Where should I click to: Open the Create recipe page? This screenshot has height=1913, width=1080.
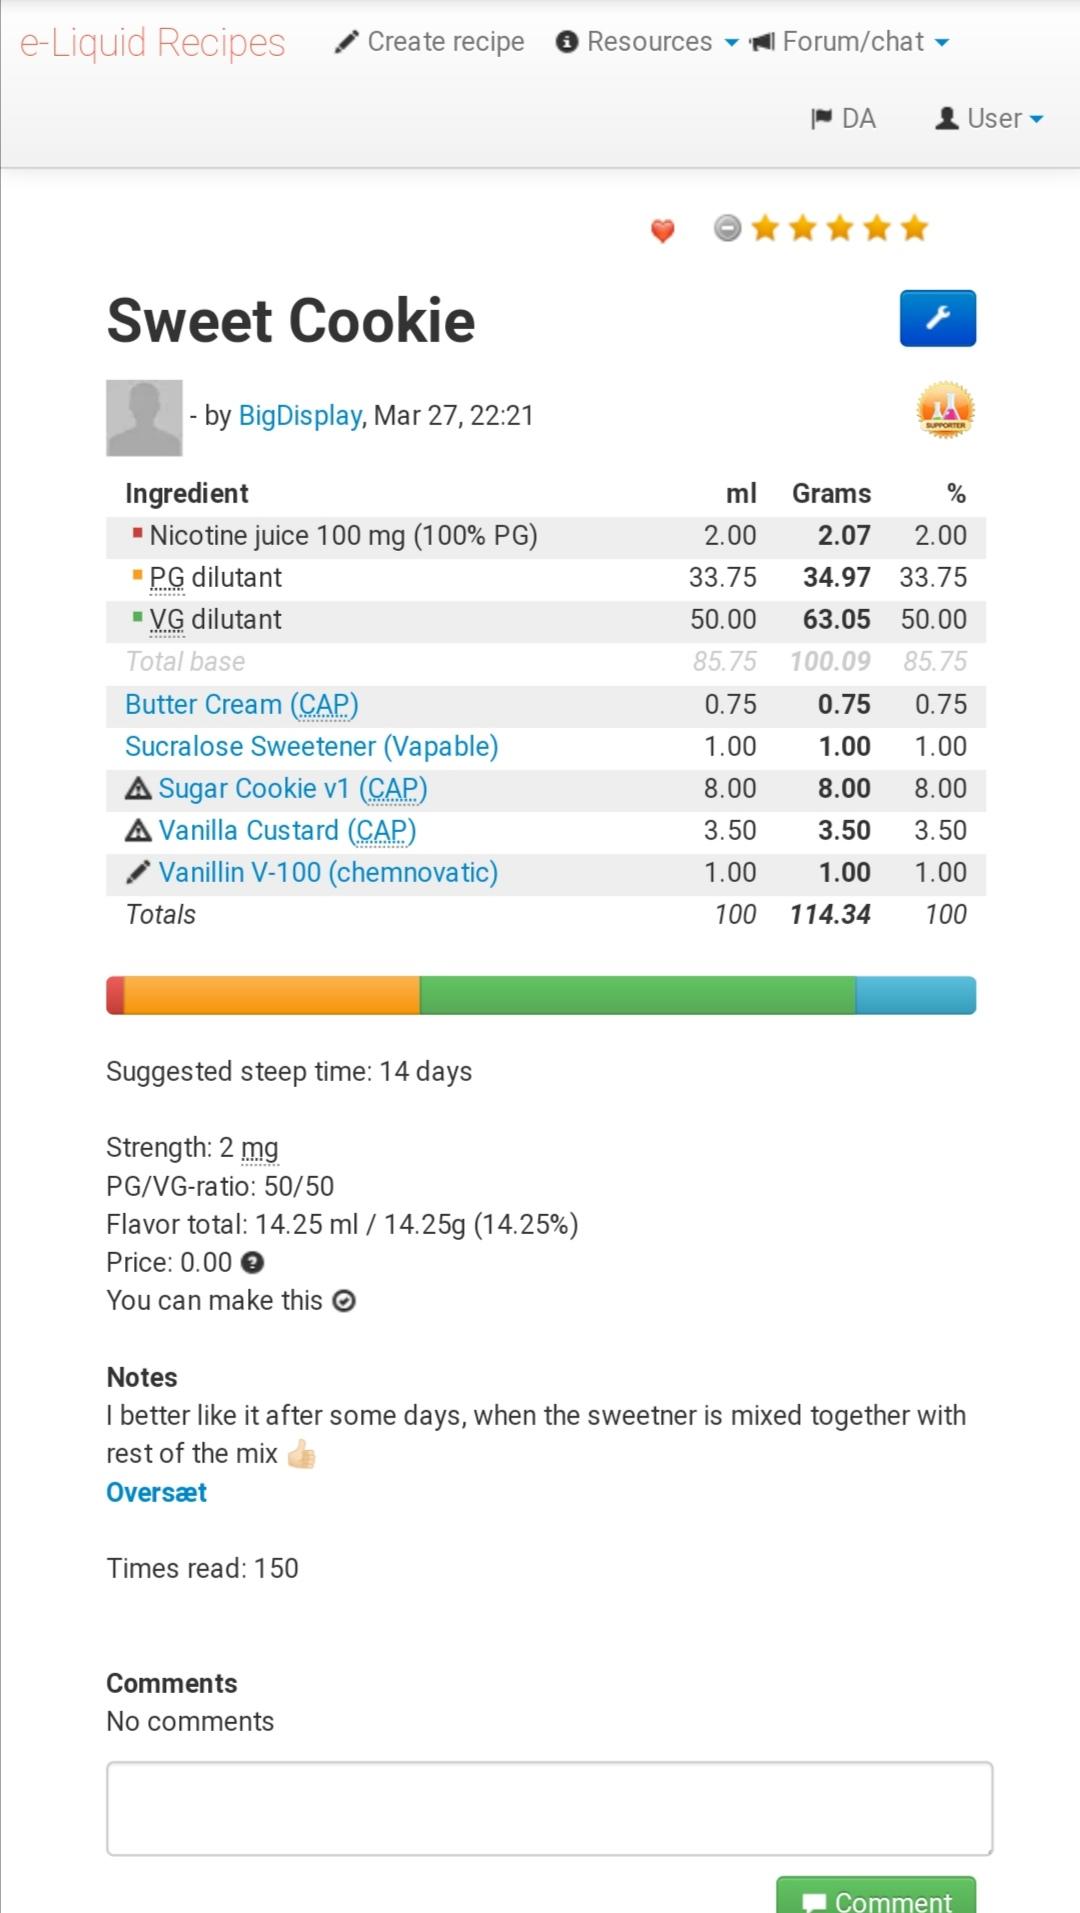430,42
